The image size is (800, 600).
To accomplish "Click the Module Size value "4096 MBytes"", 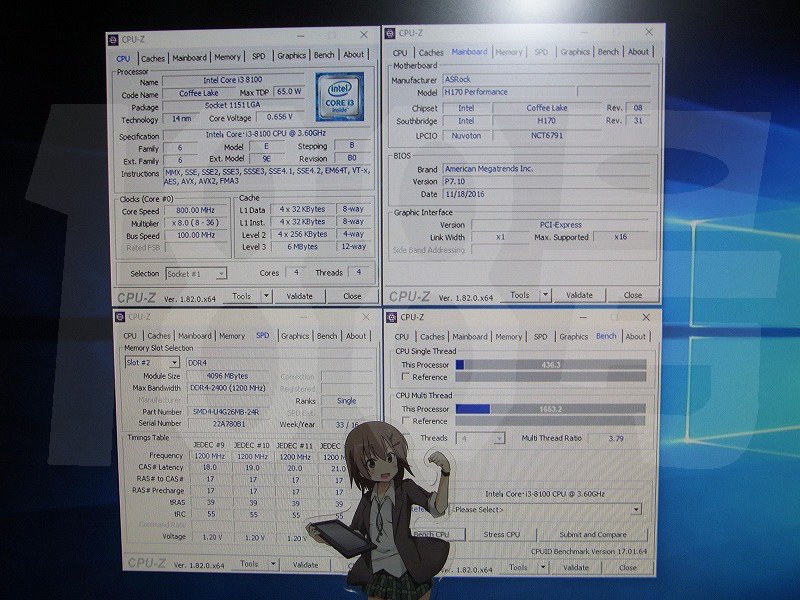I will (228, 376).
